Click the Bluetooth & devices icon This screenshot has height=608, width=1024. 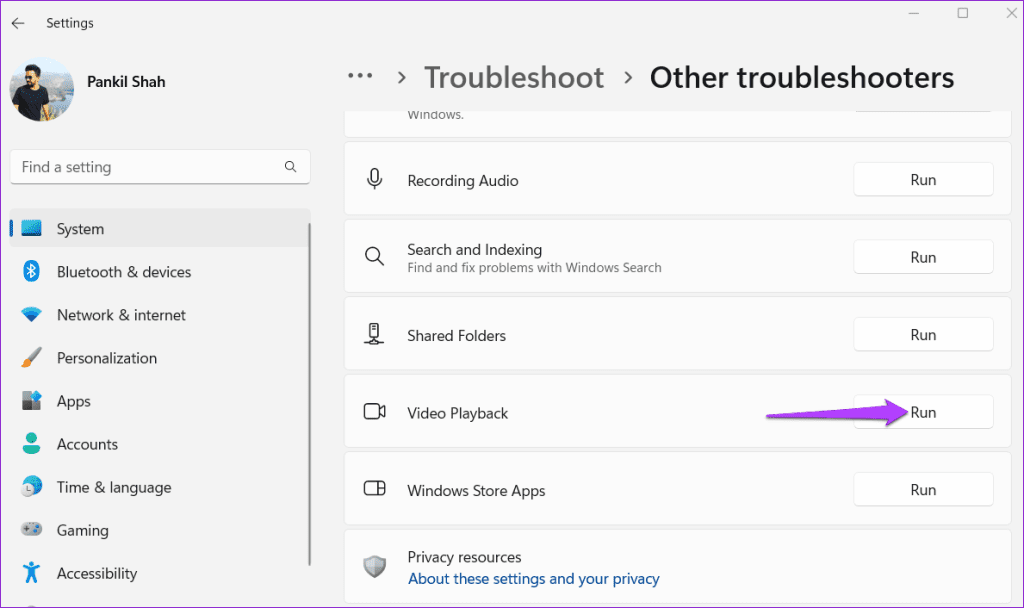point(31,272)
